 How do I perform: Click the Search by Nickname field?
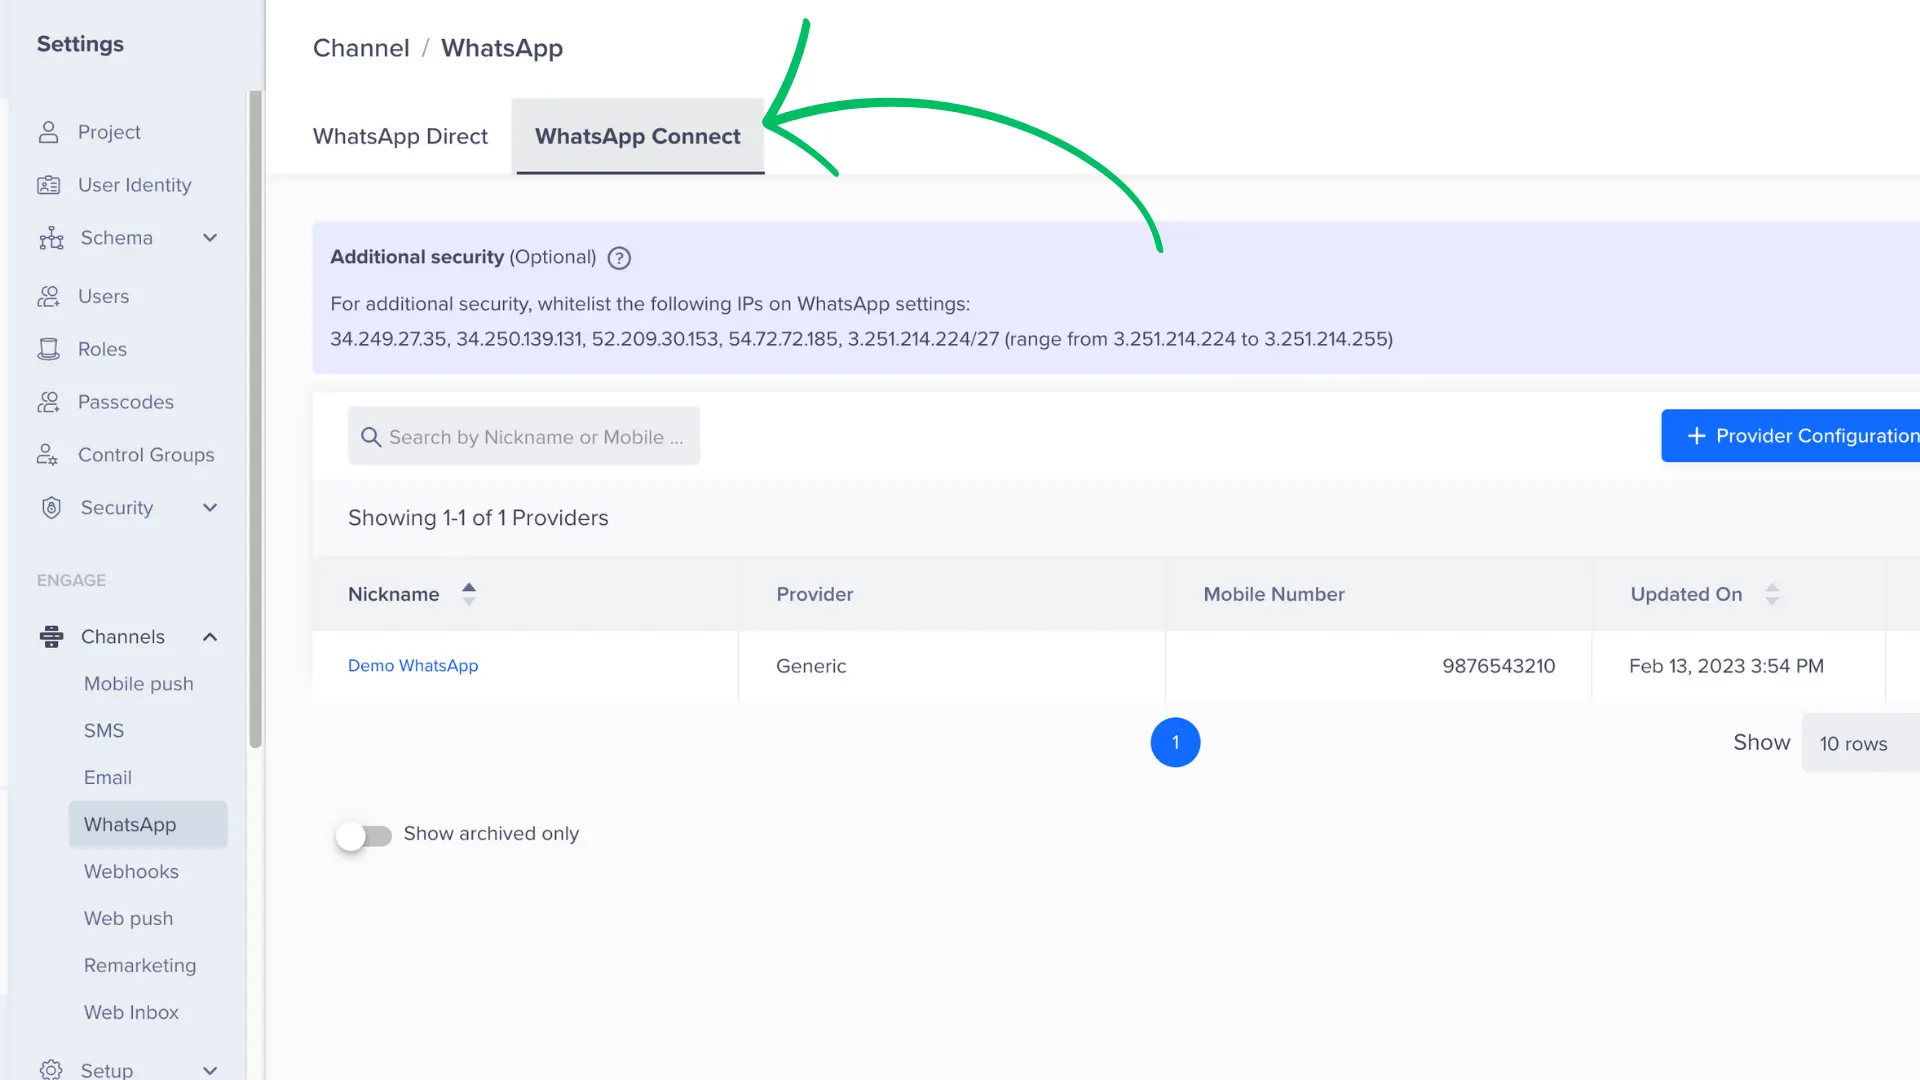(x=535, y=437)
